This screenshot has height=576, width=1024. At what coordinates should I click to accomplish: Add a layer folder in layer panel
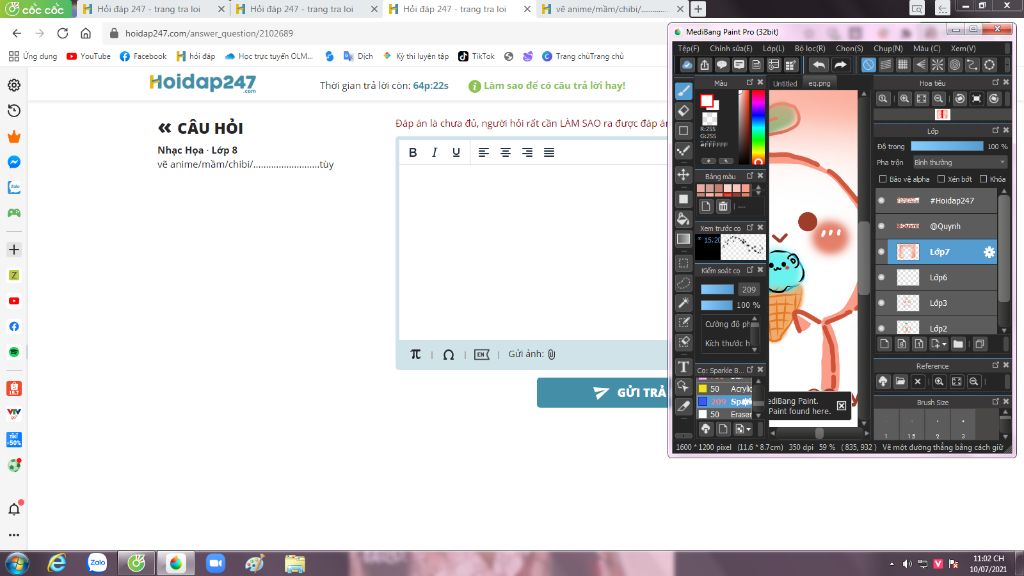tap(958, 344)
